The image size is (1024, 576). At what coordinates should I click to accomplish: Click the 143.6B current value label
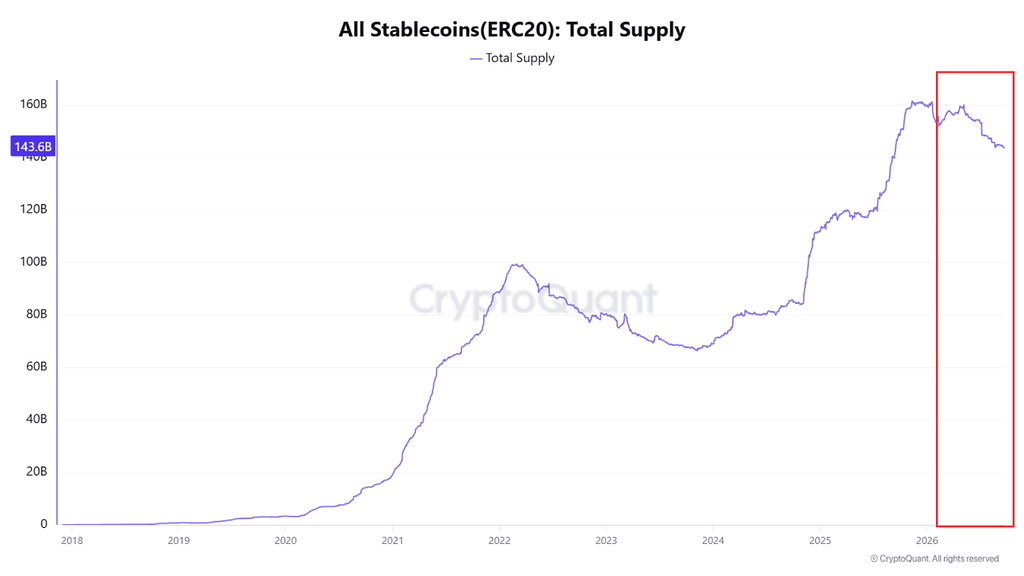[x=33, y=146]
